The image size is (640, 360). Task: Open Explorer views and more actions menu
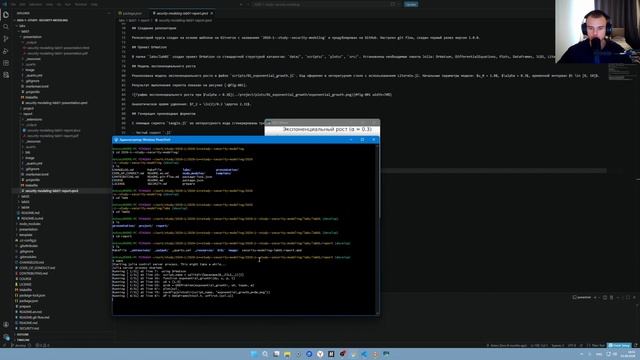pyautogui.click(x=108, y=13)
